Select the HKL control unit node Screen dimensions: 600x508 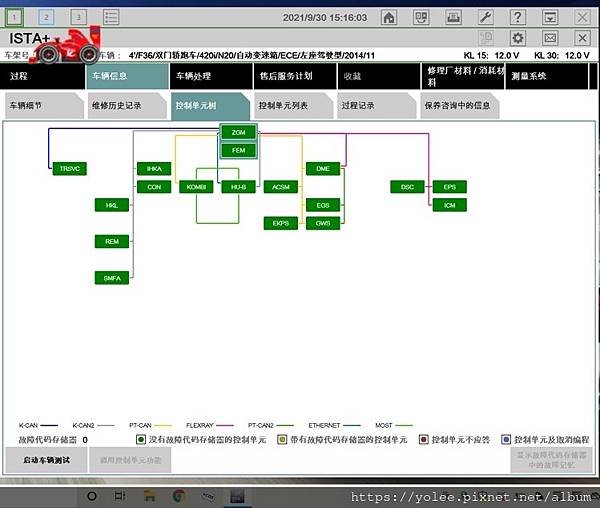coord(112,205)
